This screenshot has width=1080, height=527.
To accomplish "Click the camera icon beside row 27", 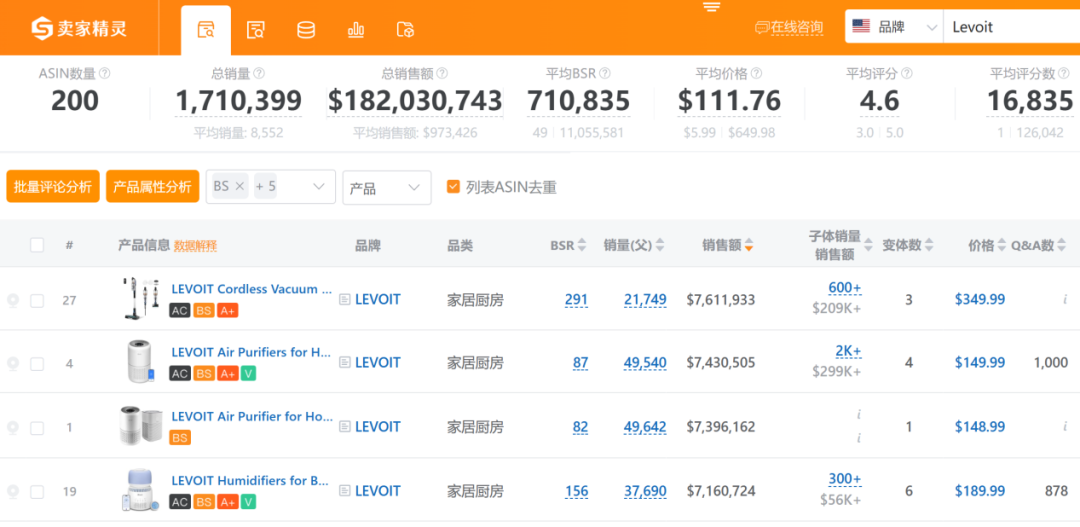I will click(x=12, y=300).
